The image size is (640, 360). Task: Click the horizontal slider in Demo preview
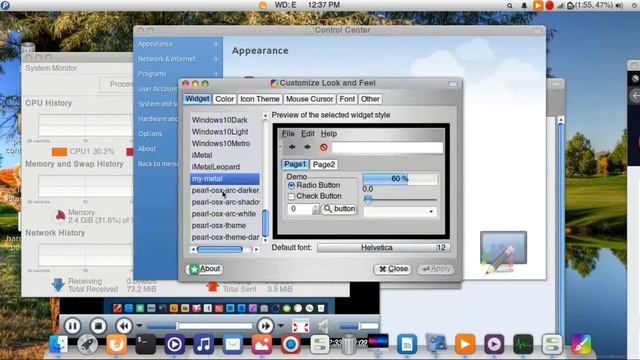tap(400, 200)
